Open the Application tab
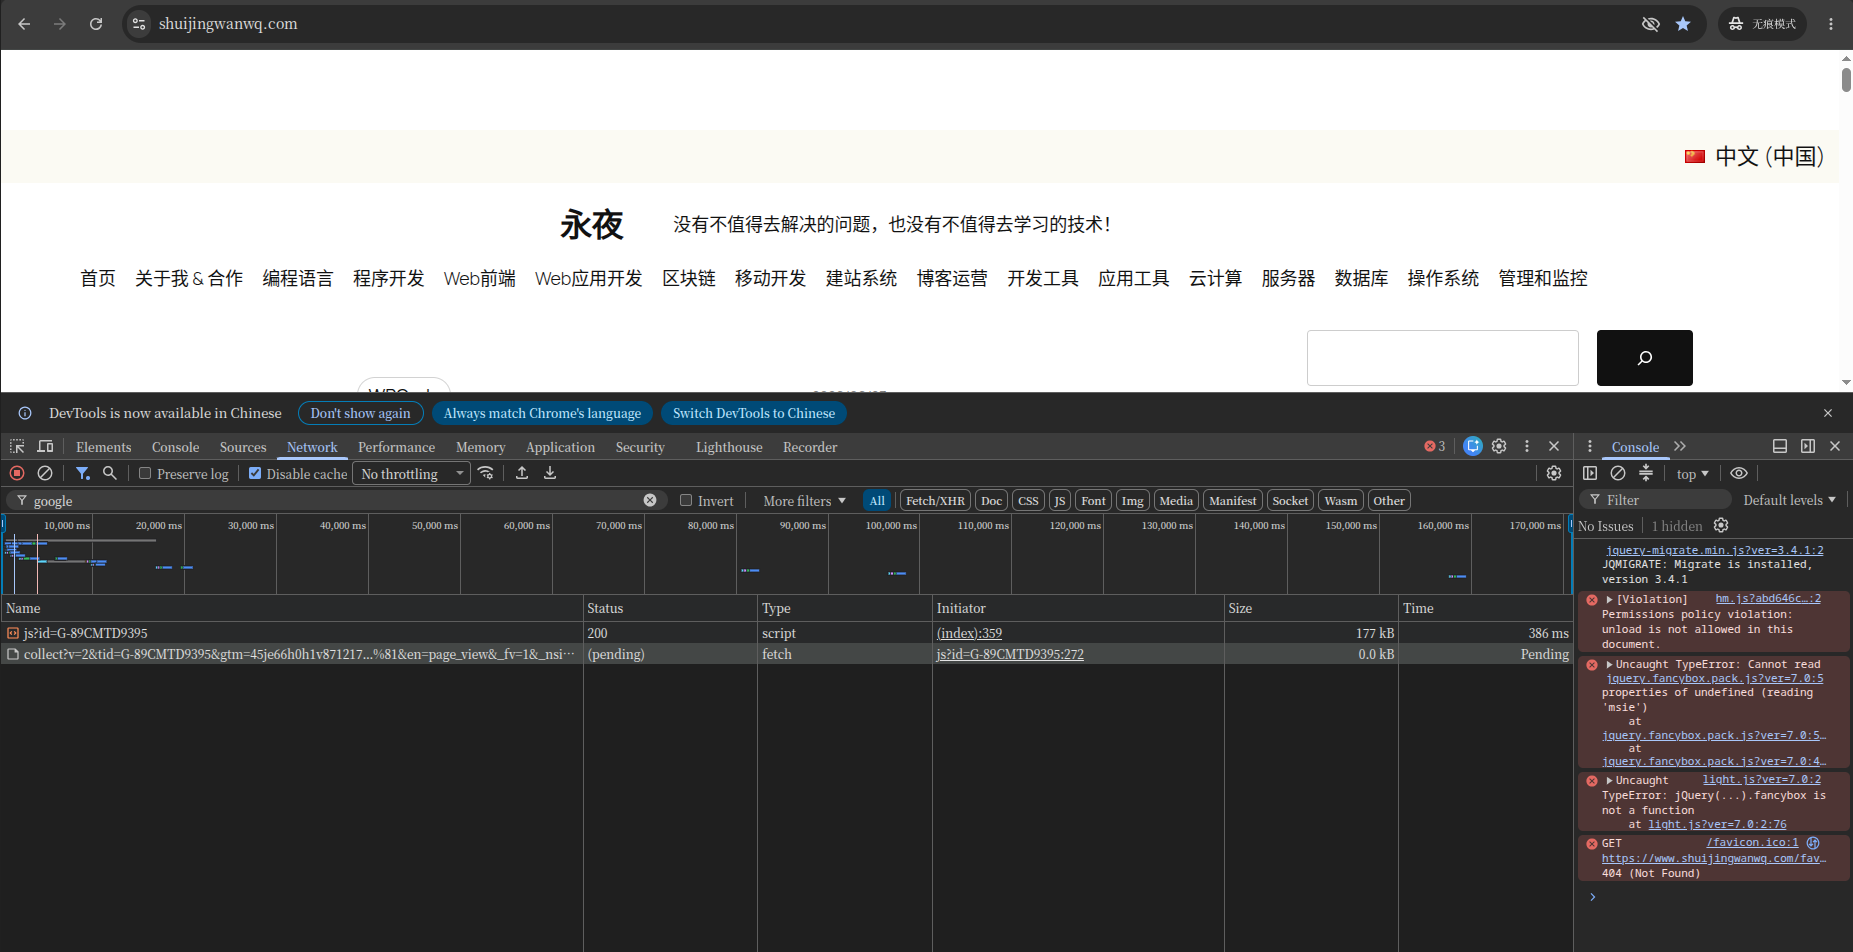1853x952 pixels. [x=560, y=447]
